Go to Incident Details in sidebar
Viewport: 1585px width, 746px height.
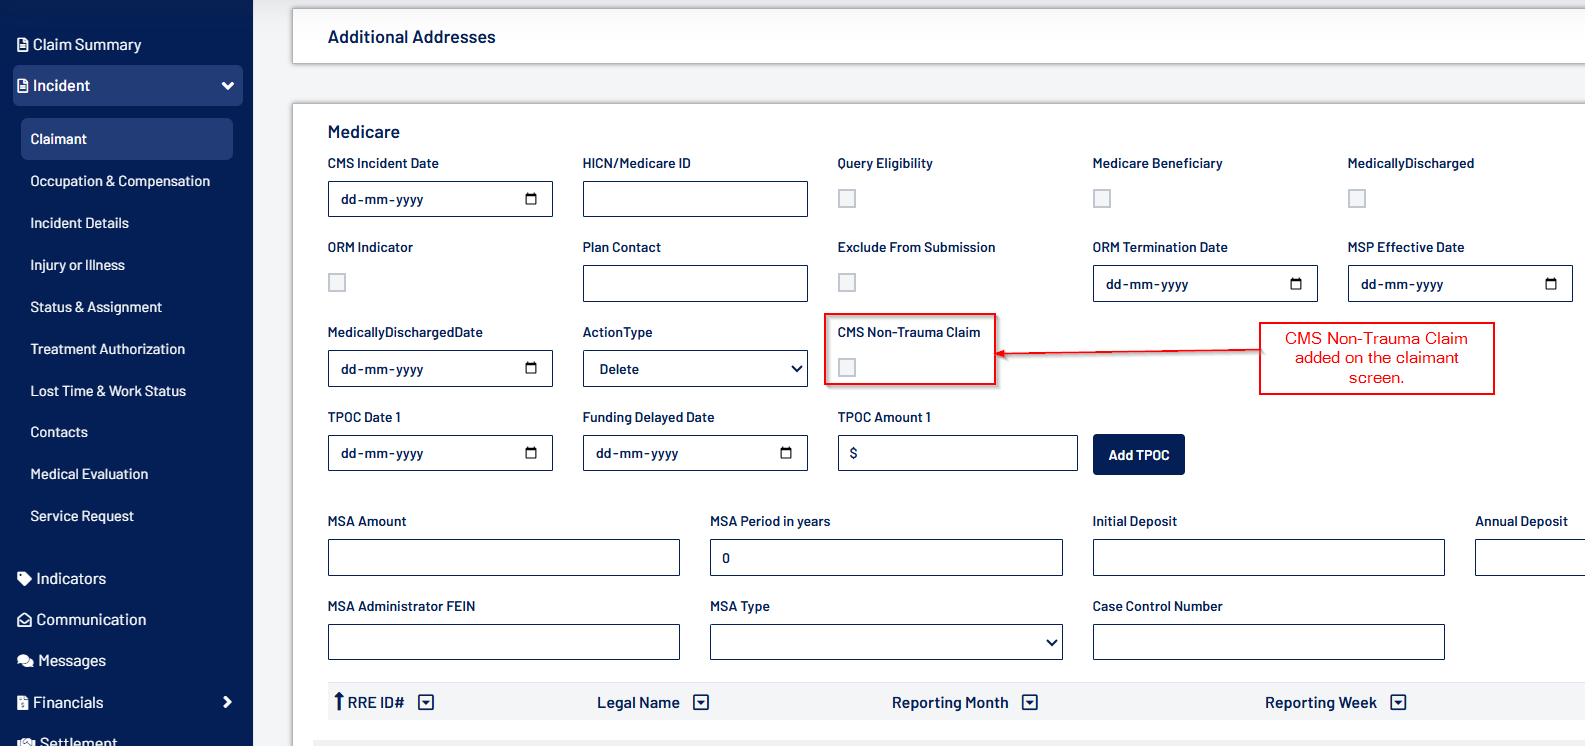point(80,223)
